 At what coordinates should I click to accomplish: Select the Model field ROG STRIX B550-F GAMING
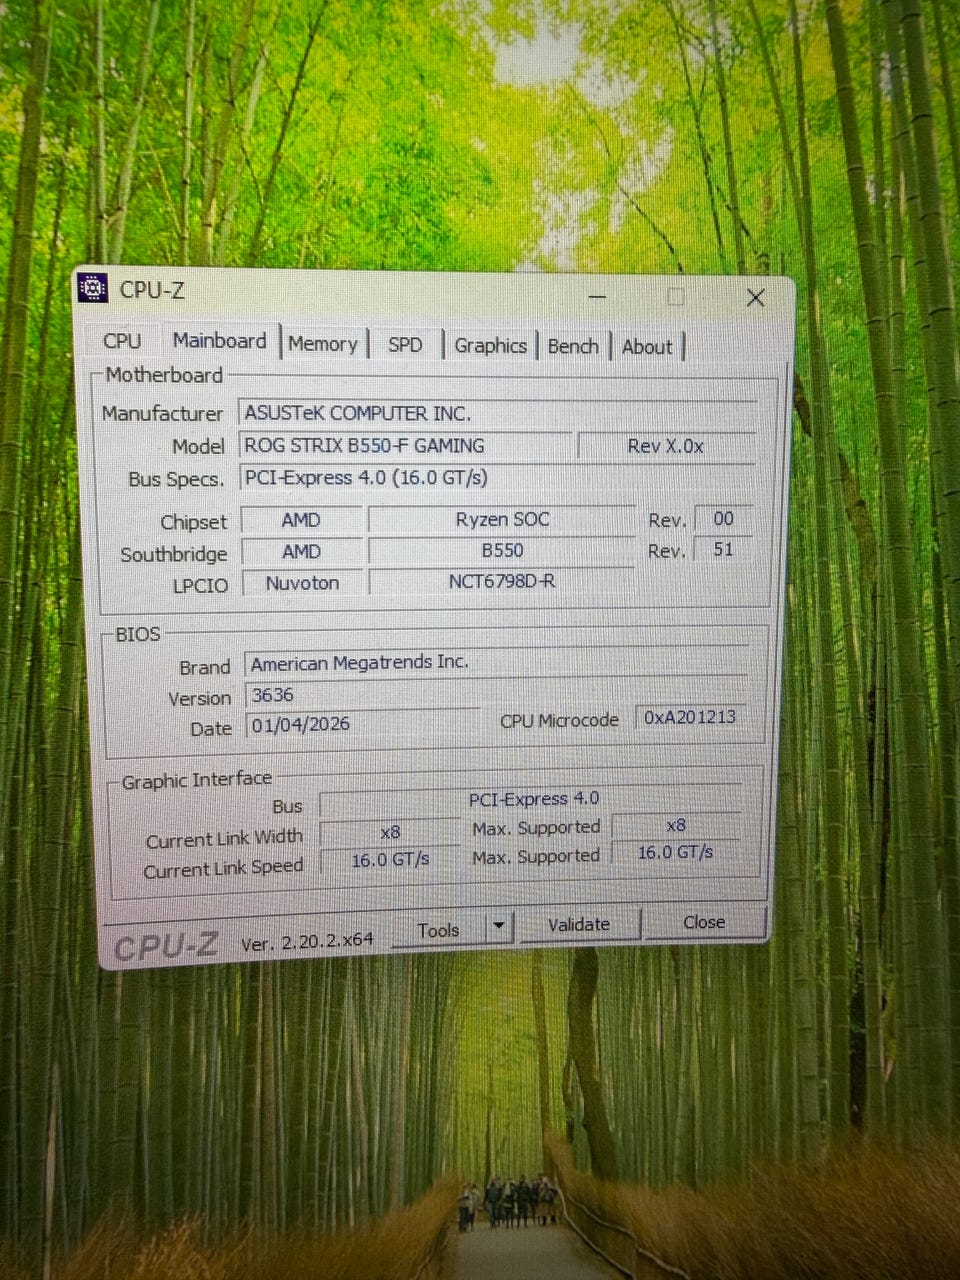405,446
